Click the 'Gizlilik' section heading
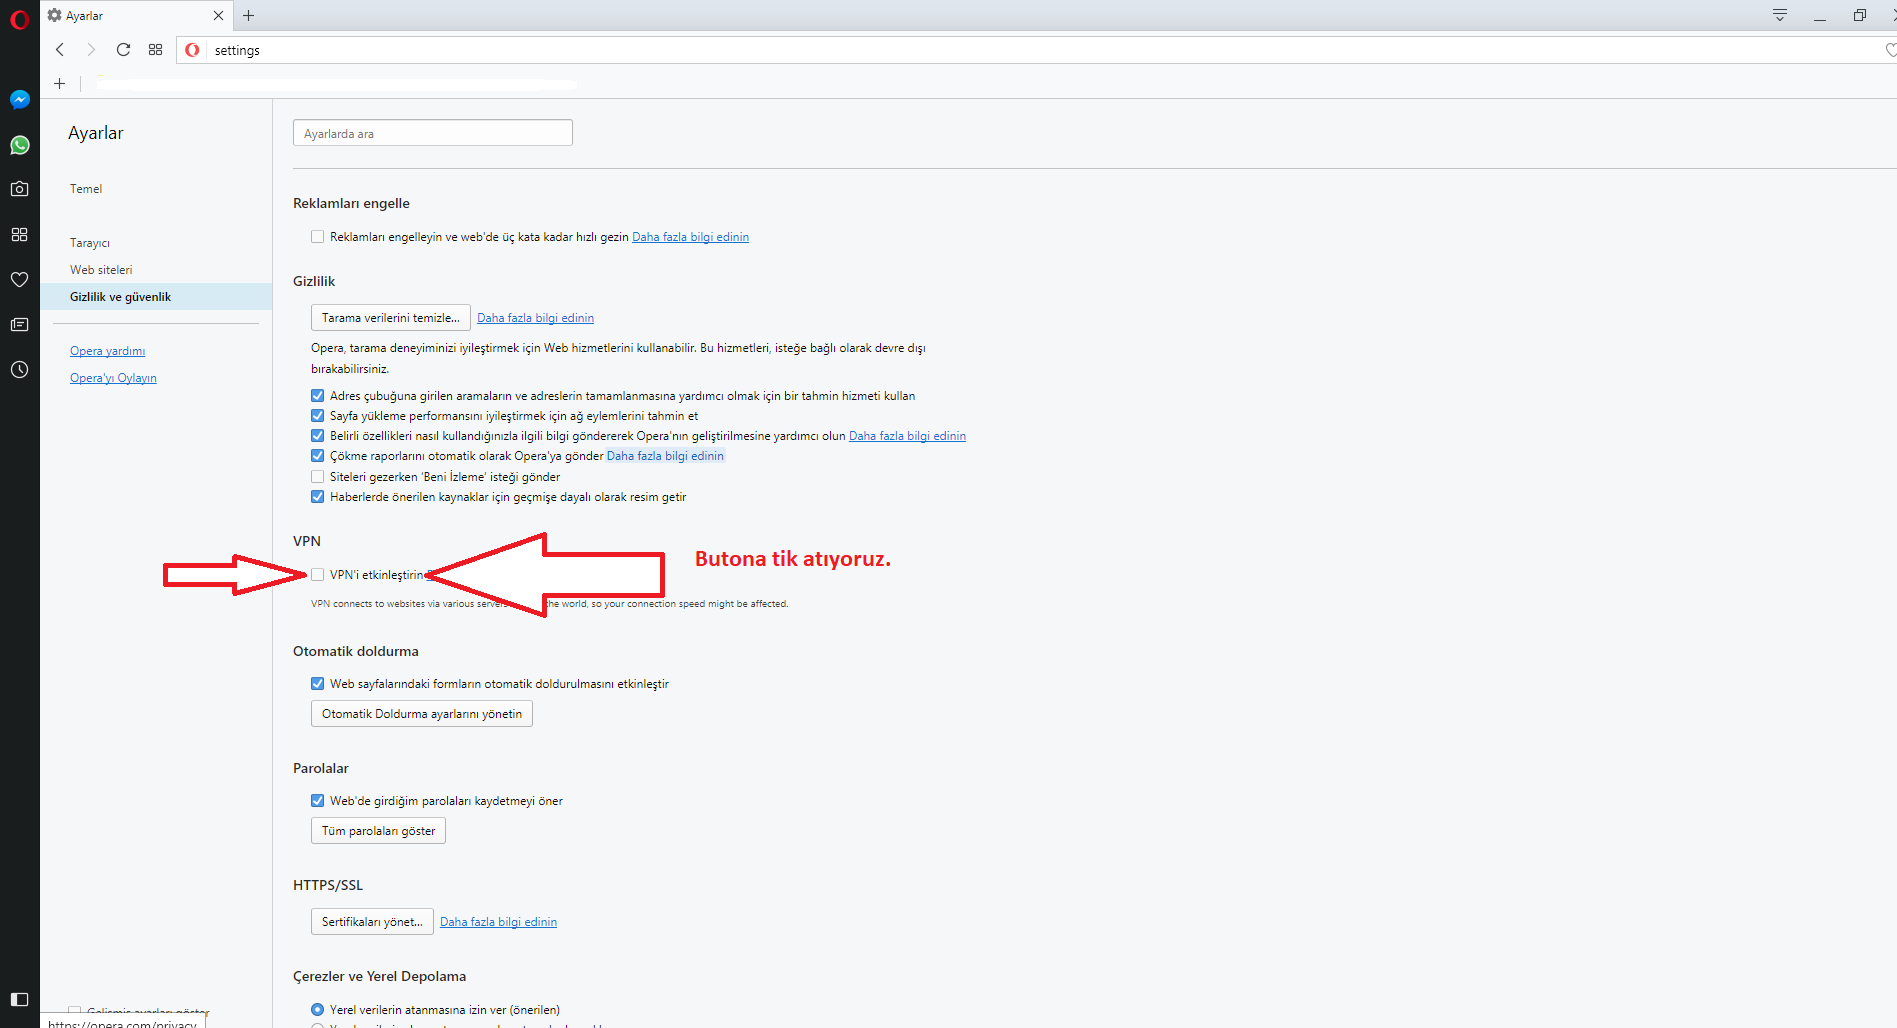The height and width of the screenshot is (1028, 1897). click(314, 281)
